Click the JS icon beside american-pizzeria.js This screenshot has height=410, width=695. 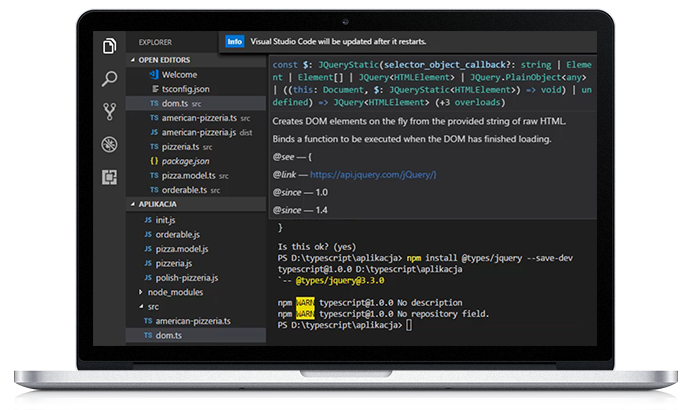coord(154,132)
